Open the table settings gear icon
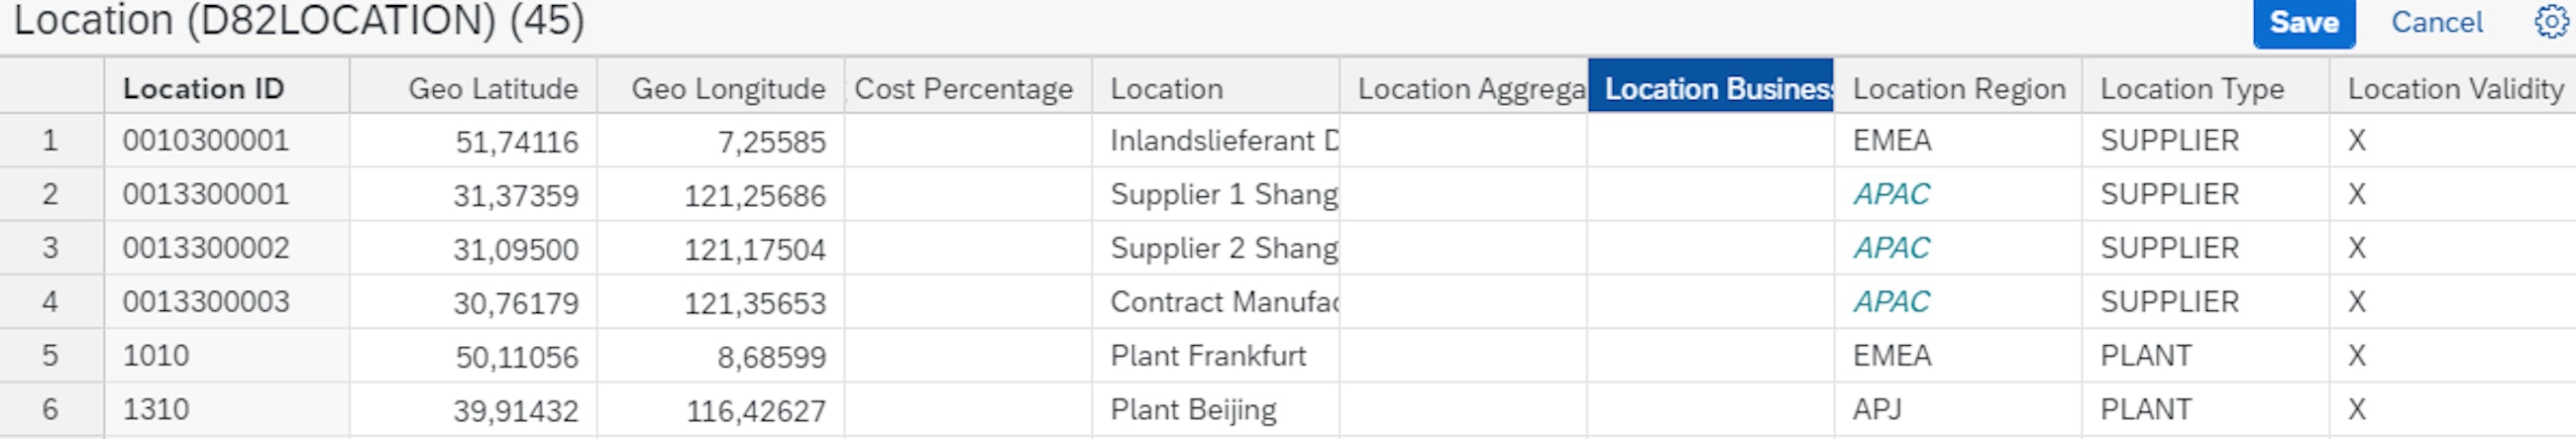The height and width of the screenshot is (439, 2576). pyautogui.click(x=2553, y=21)
